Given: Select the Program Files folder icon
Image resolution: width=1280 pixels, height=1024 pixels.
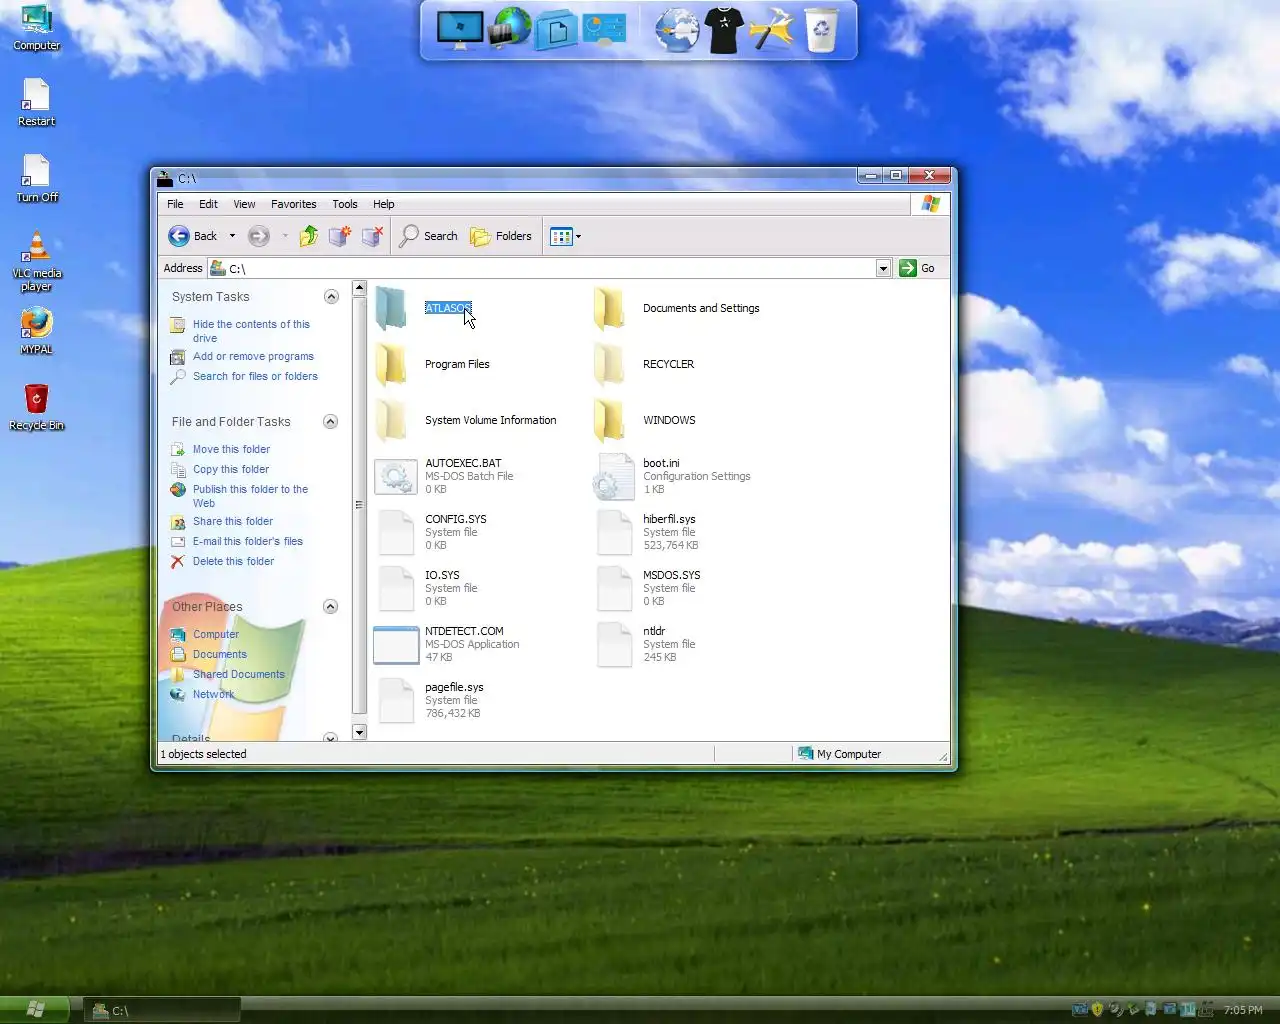Looking at the screenshot, I should 391,364.
